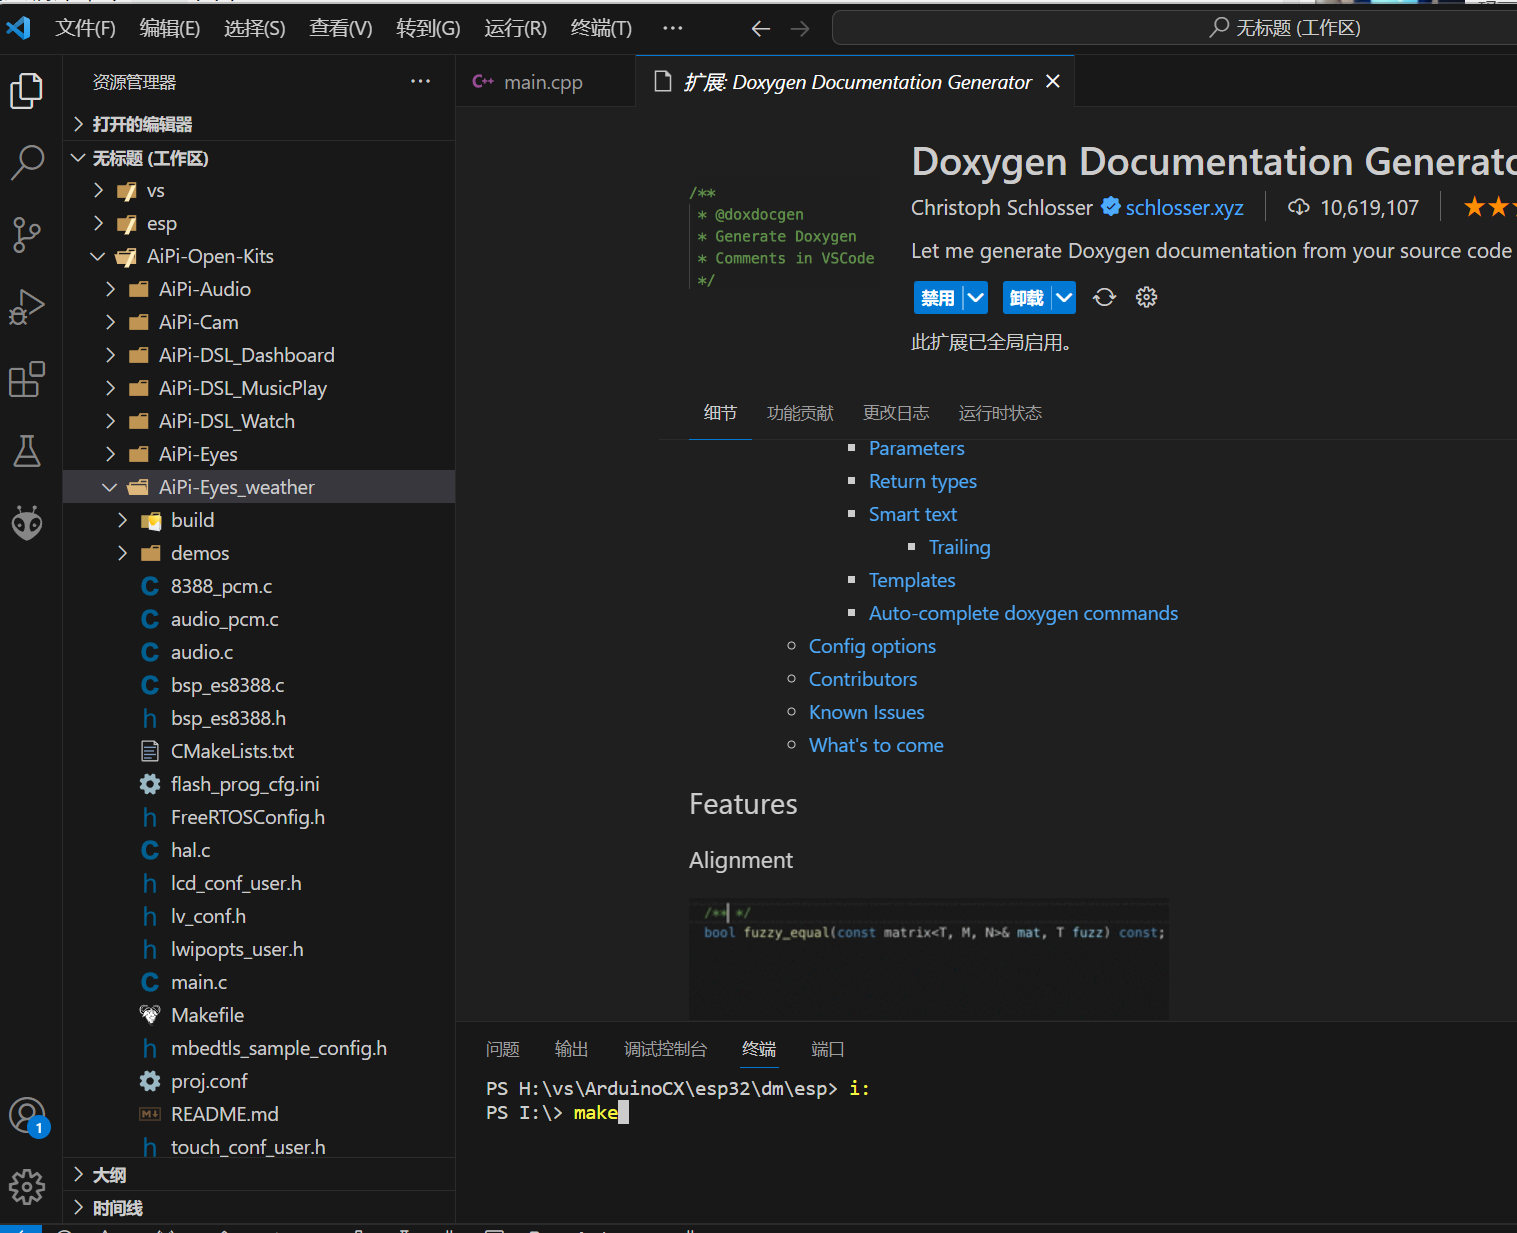Click the extension sync refresh icon
Image resolution: width=1517 pixels, height=1233 pixels.
tap(1104, 297)
